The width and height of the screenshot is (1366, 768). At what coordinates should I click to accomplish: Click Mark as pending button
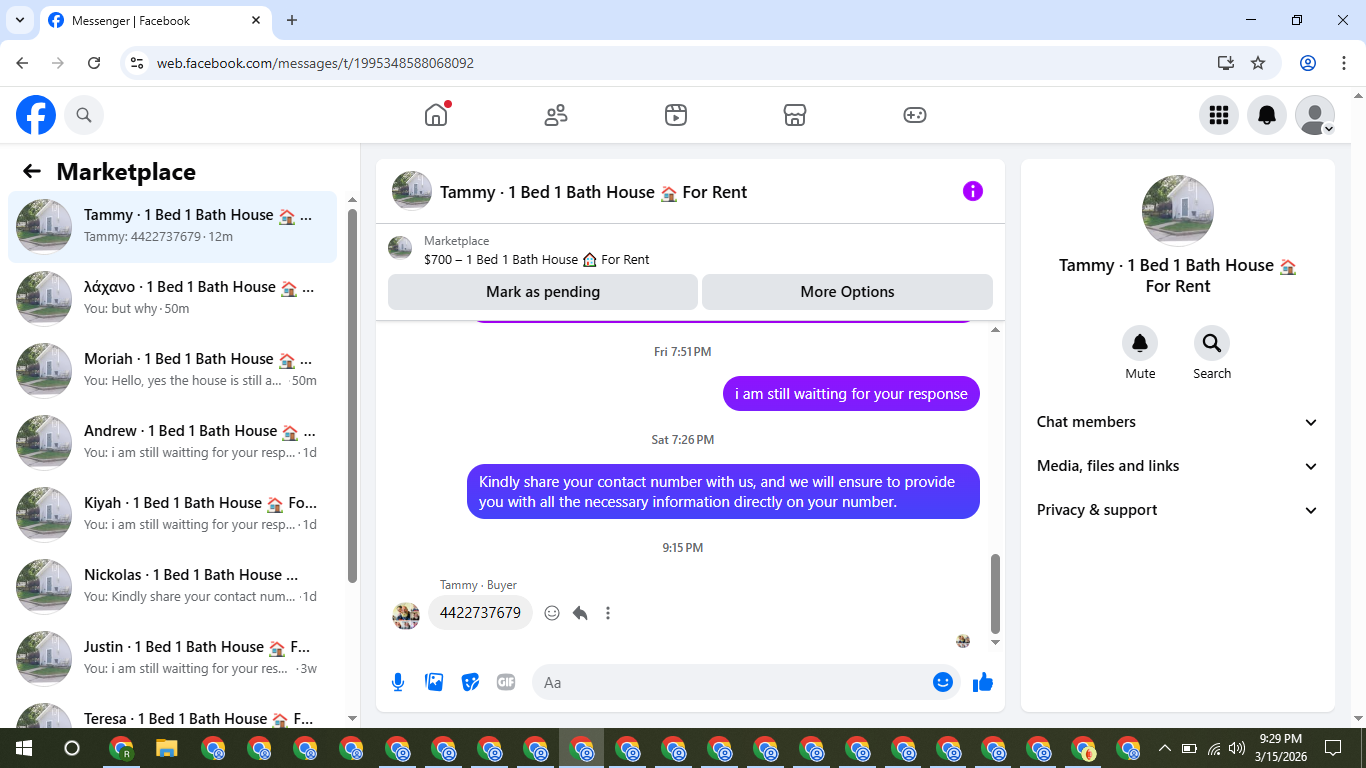(x=543, y=292)
